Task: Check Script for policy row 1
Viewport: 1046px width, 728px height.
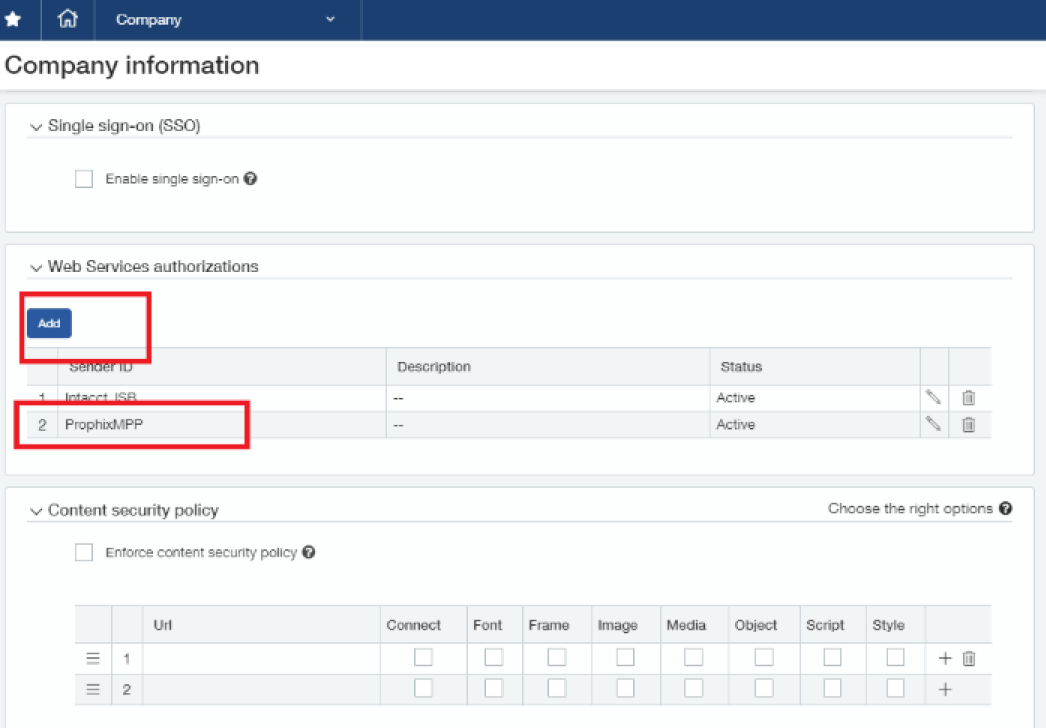Action: click(832, 657)
